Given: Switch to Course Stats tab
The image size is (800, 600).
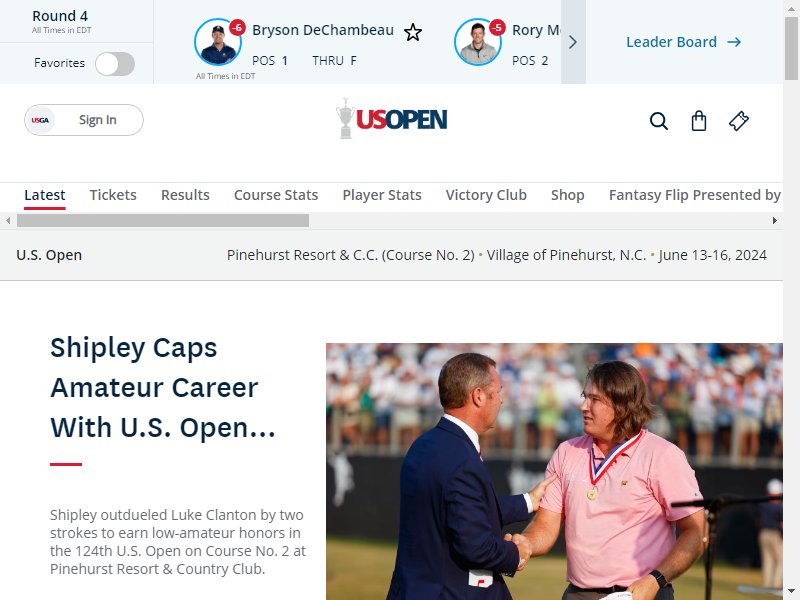Looking at the screenshot, I should click(x=276, y=195).
